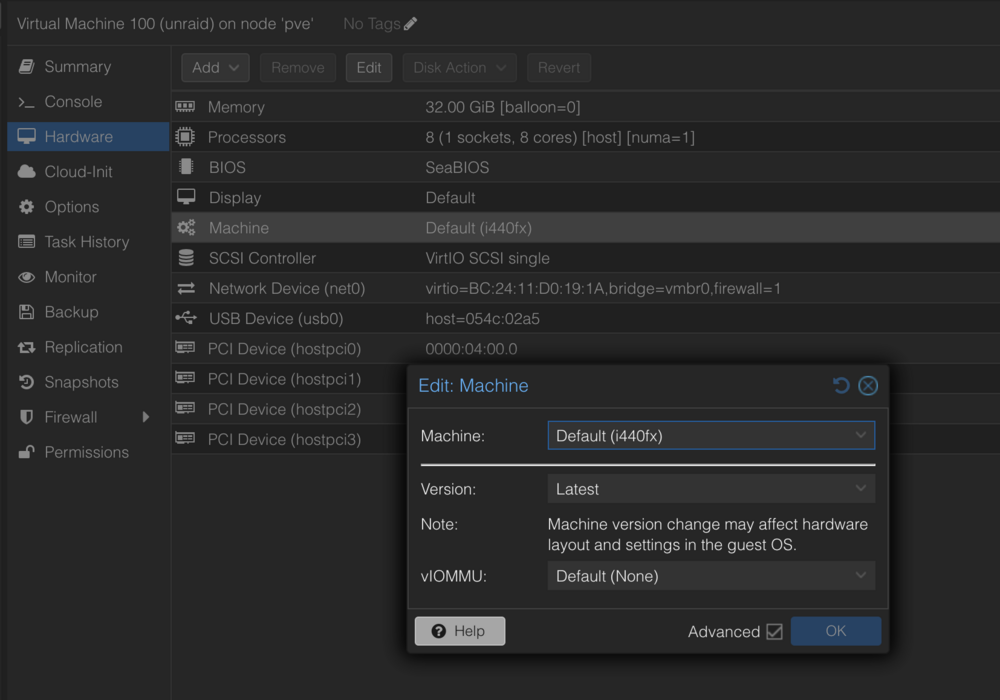Open the Cloud-Init section
Screen dimensions: 1000x700
tap(78, 171)
